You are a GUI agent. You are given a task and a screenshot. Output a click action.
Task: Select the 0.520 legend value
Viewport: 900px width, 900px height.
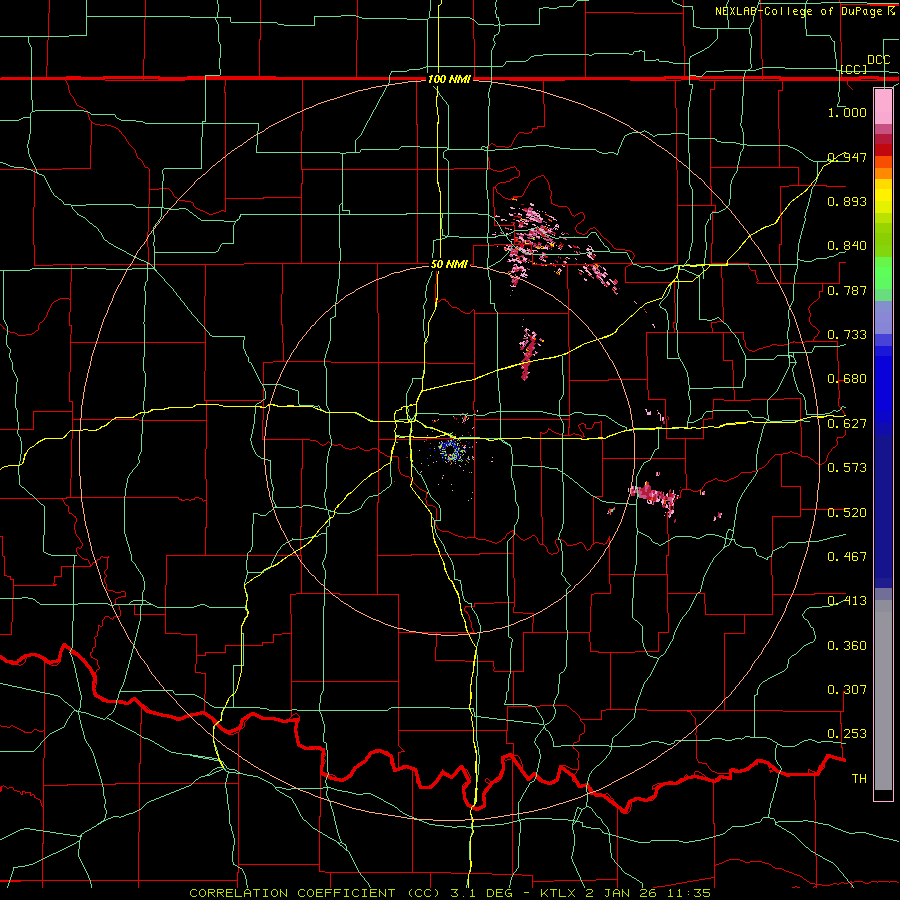coord(847,513)
